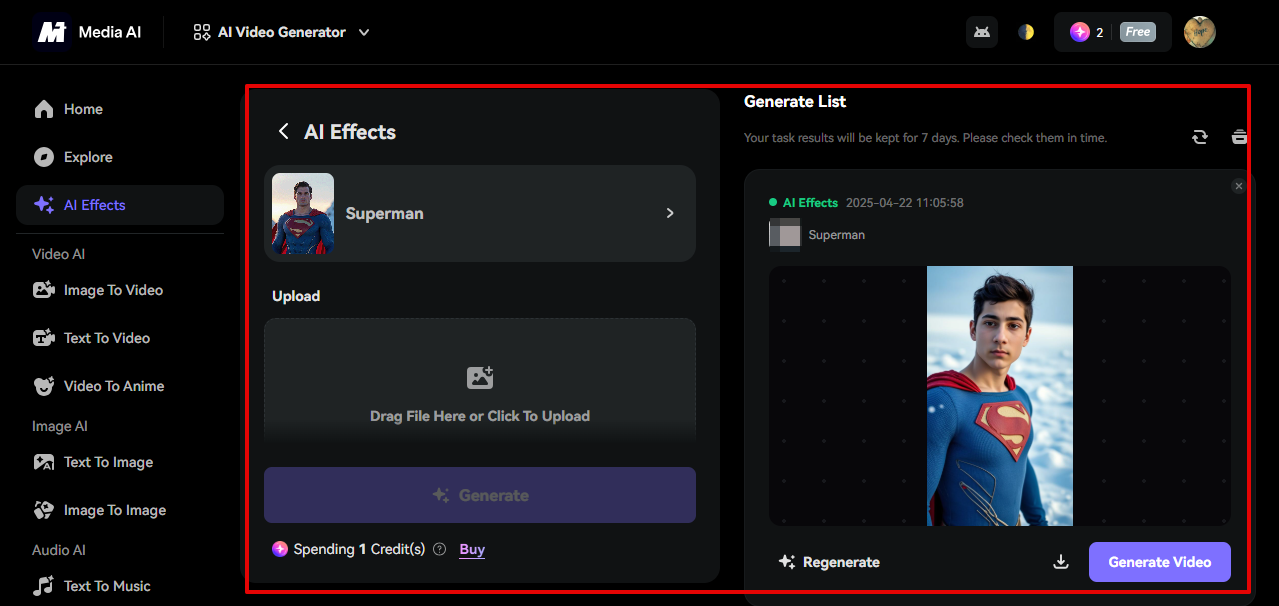Open Text To Image tool
This screenshot has width=1279, height=606.
pos(120,462)
